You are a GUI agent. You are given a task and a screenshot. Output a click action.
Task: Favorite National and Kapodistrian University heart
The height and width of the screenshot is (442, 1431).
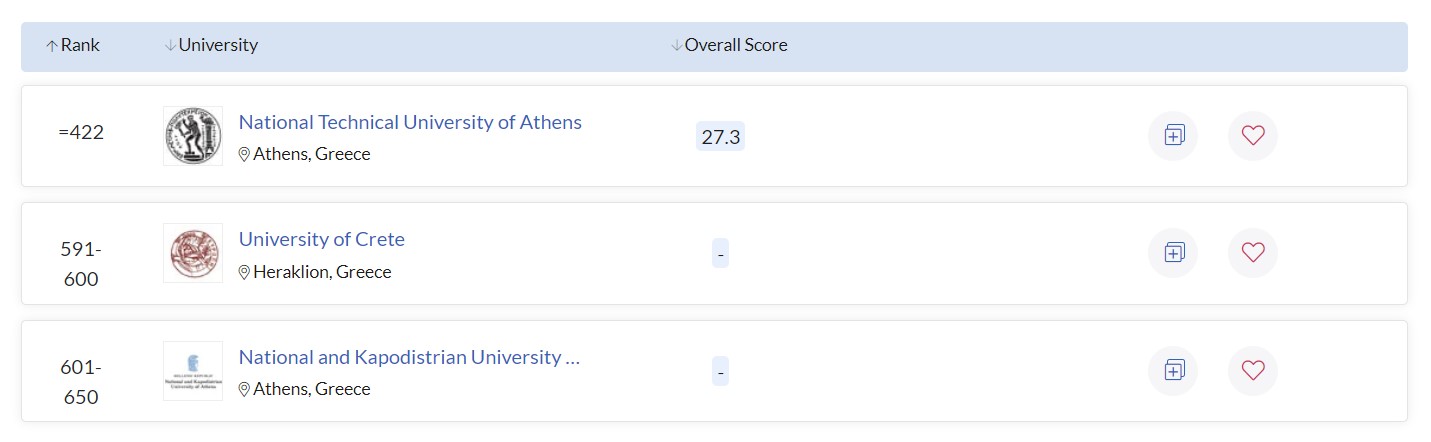(x=1252, y=371)
